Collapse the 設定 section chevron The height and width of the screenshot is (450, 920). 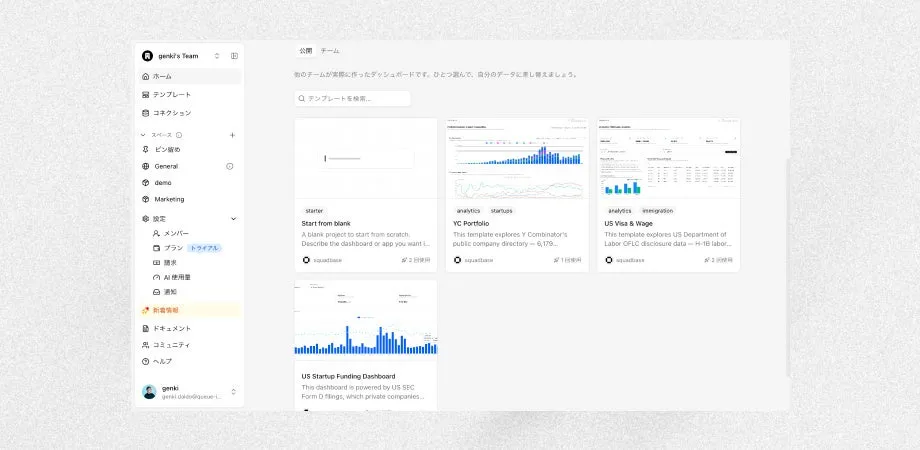pyautogui.click(x=233, y=218)
